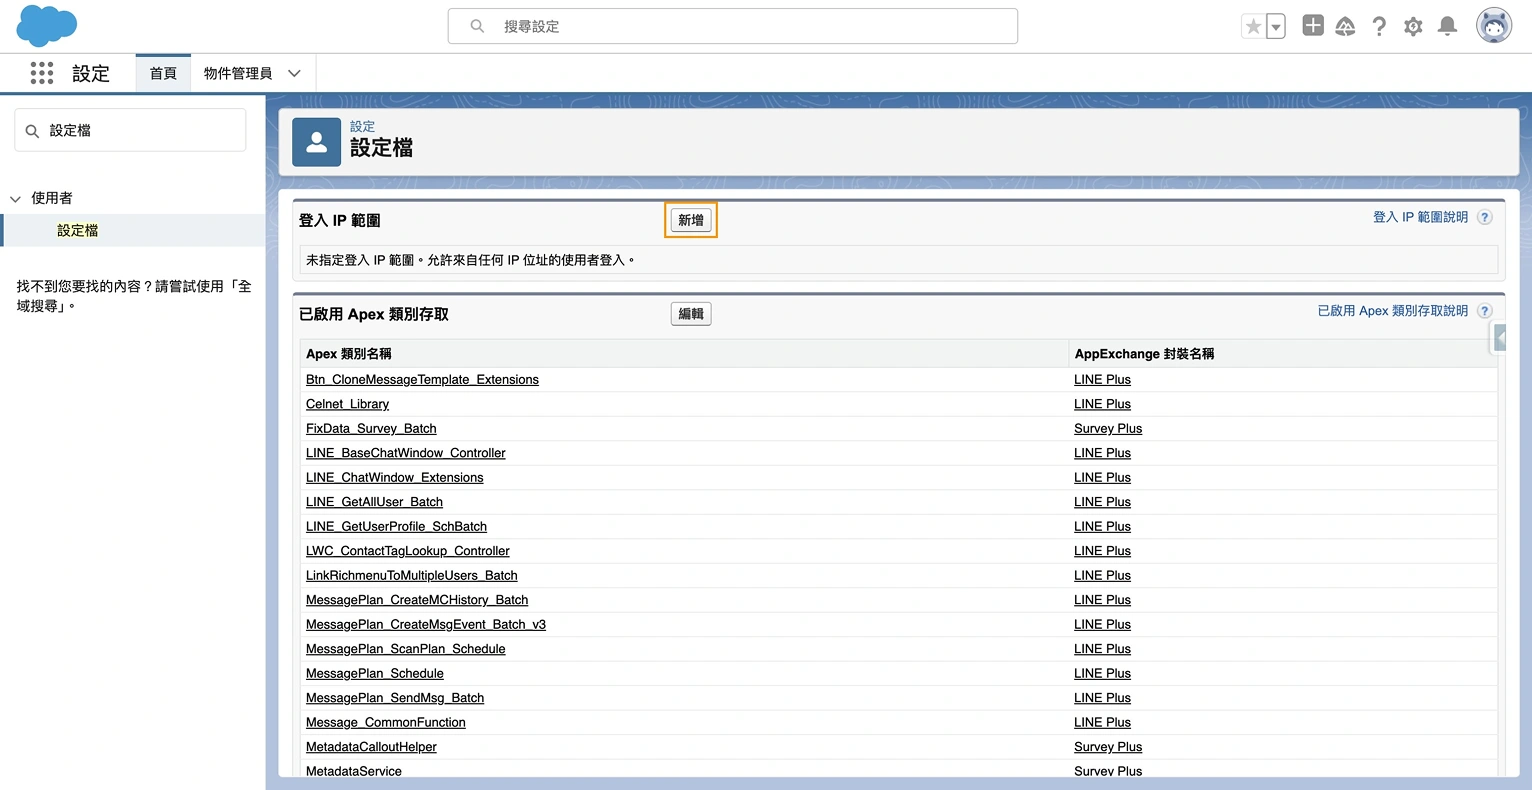
Task: Click the favorite star toggle
Action: coord(1254,25)
